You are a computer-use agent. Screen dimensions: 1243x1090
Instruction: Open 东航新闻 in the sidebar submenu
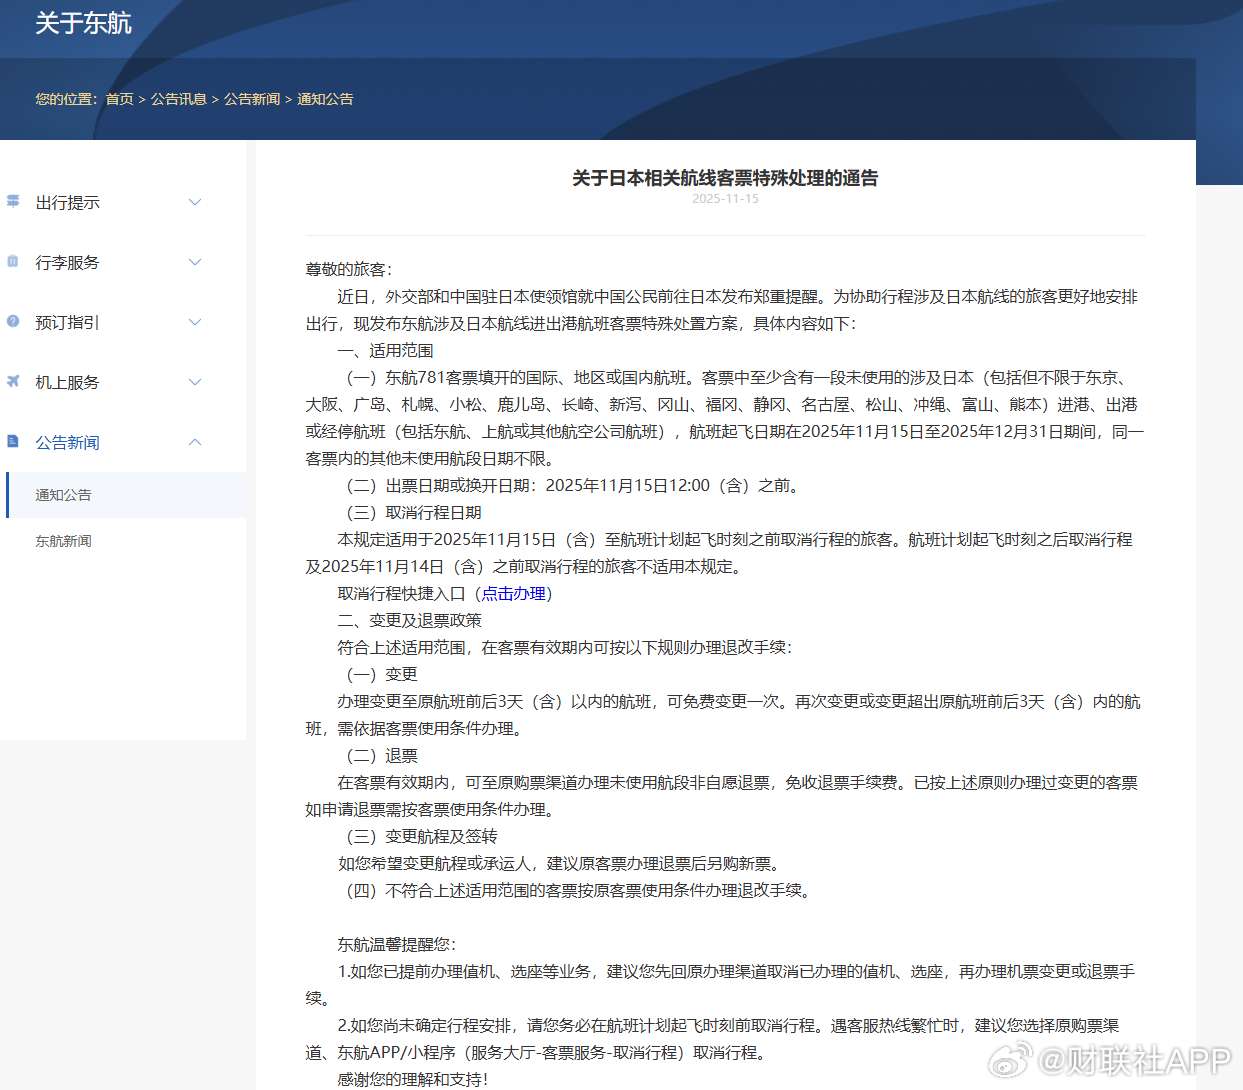[63, 541]
